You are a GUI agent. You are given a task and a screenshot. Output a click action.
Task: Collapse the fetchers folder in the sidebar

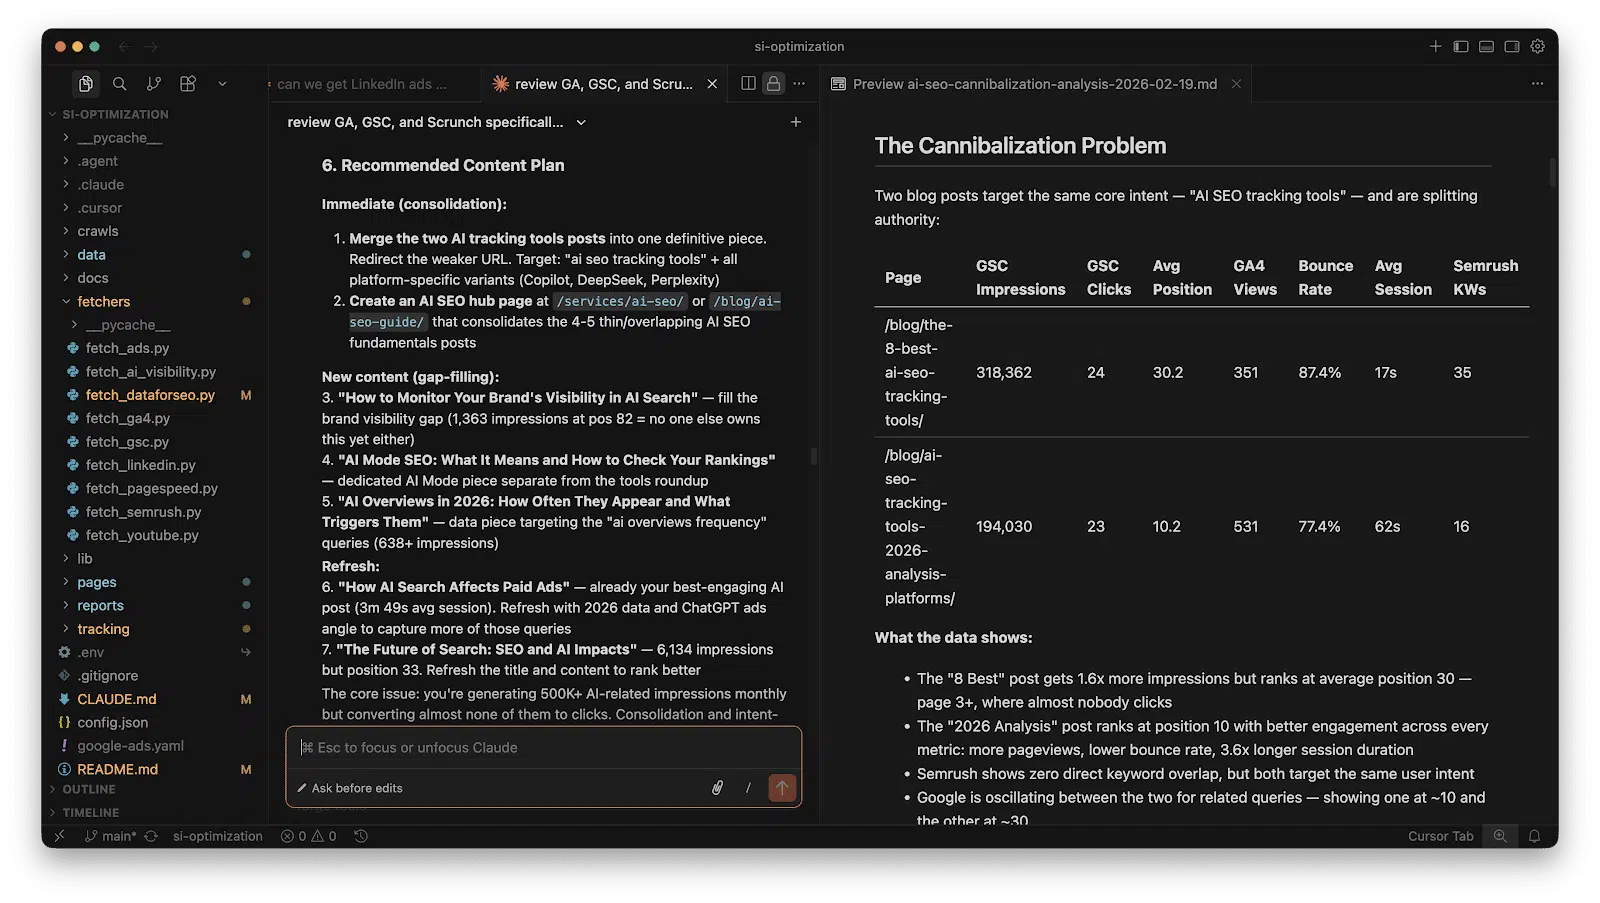coord(102,301)
